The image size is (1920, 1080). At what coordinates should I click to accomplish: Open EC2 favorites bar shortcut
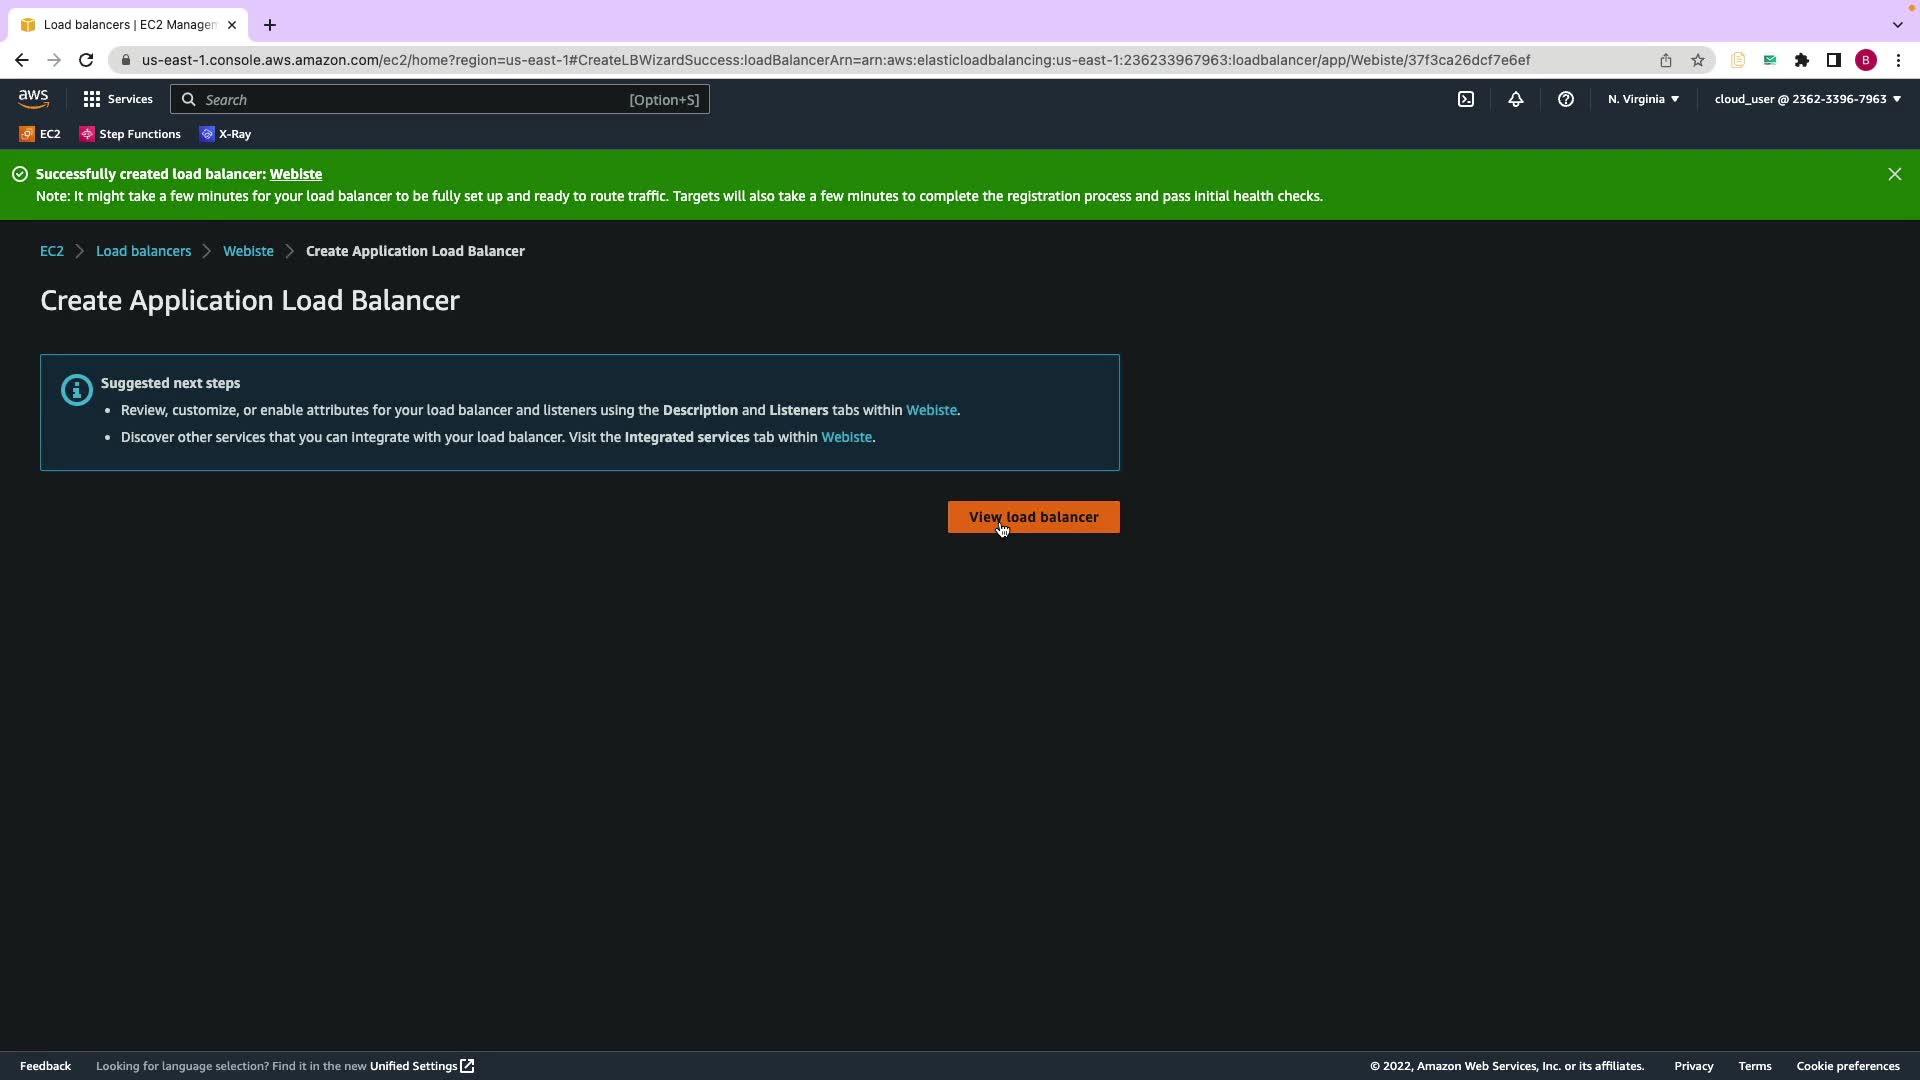[x=40, y=134]
